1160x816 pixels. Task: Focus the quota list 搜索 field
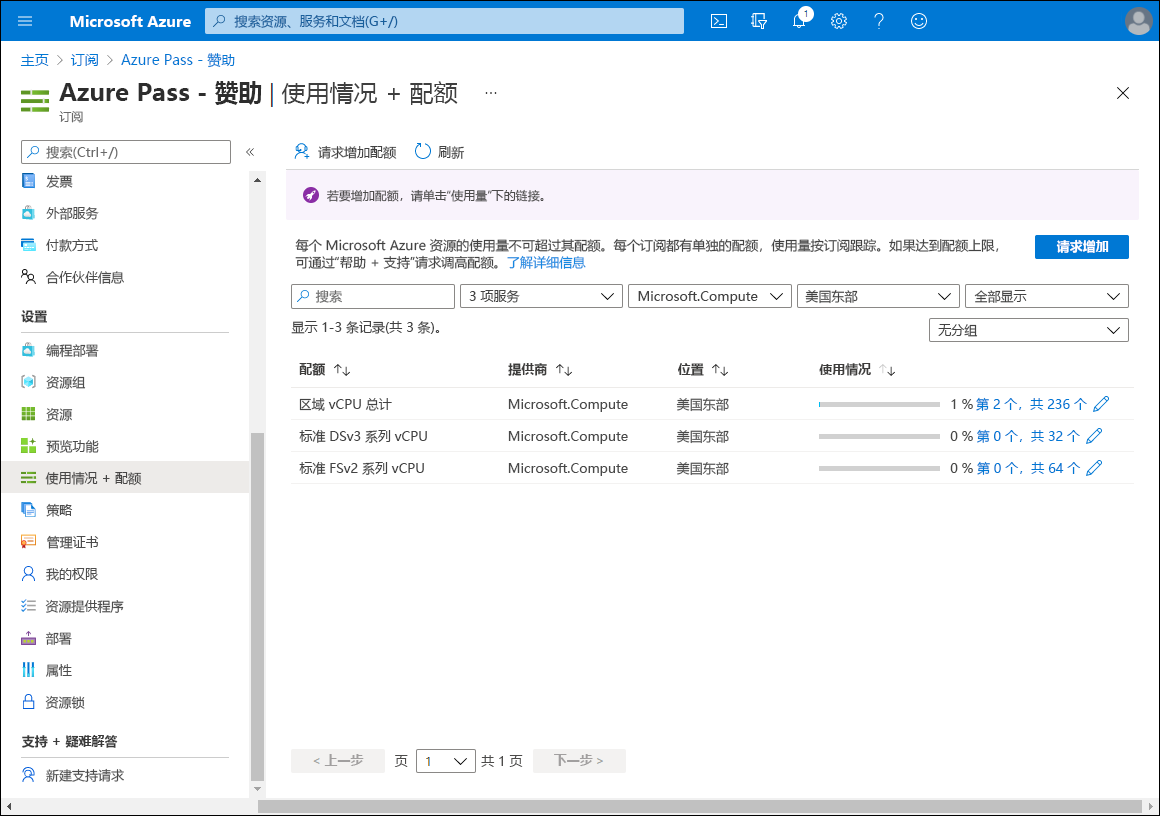click(373, 296)
